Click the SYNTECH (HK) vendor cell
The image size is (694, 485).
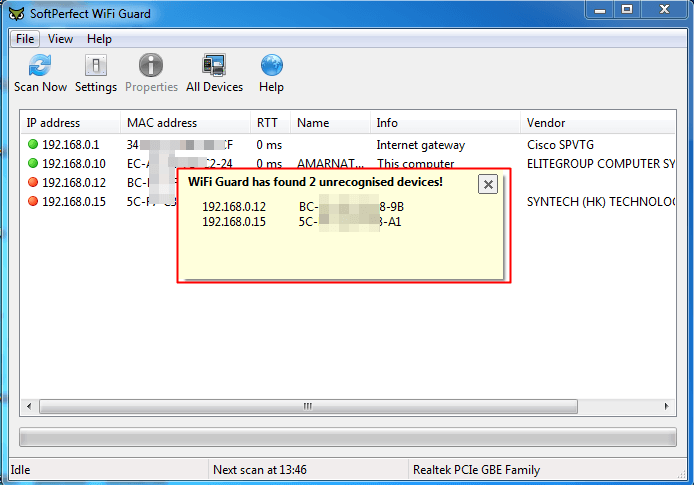[x=601, y=202]
